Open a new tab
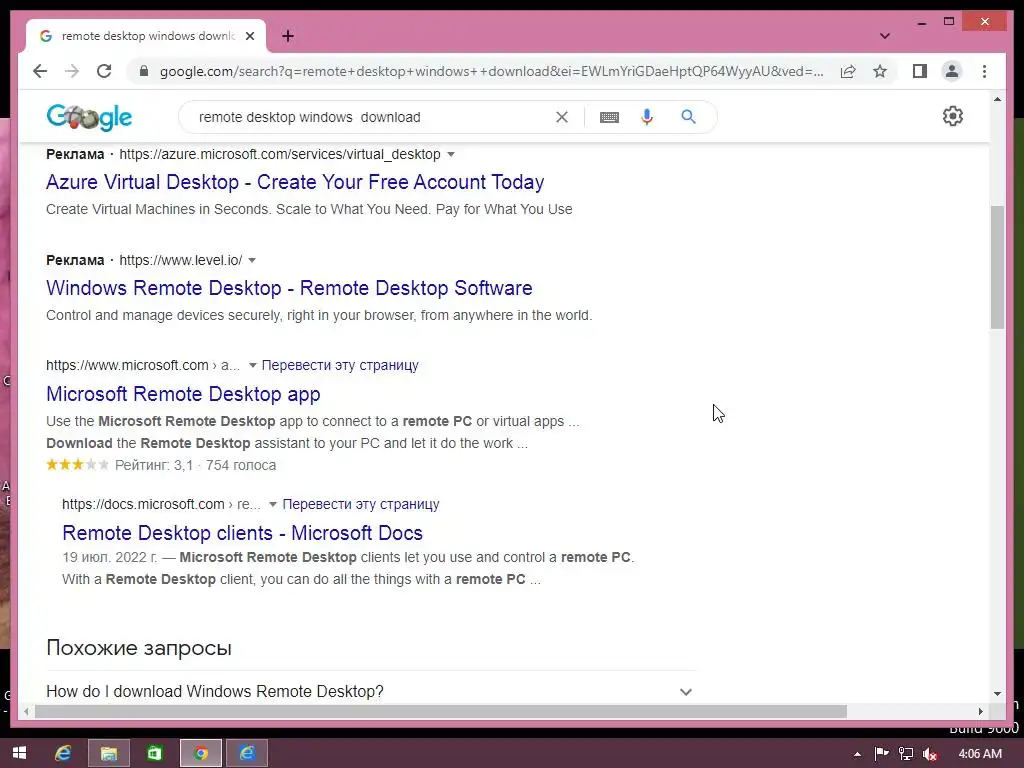1024x768 pixels. pyautogui.click(x=288, y=36)
